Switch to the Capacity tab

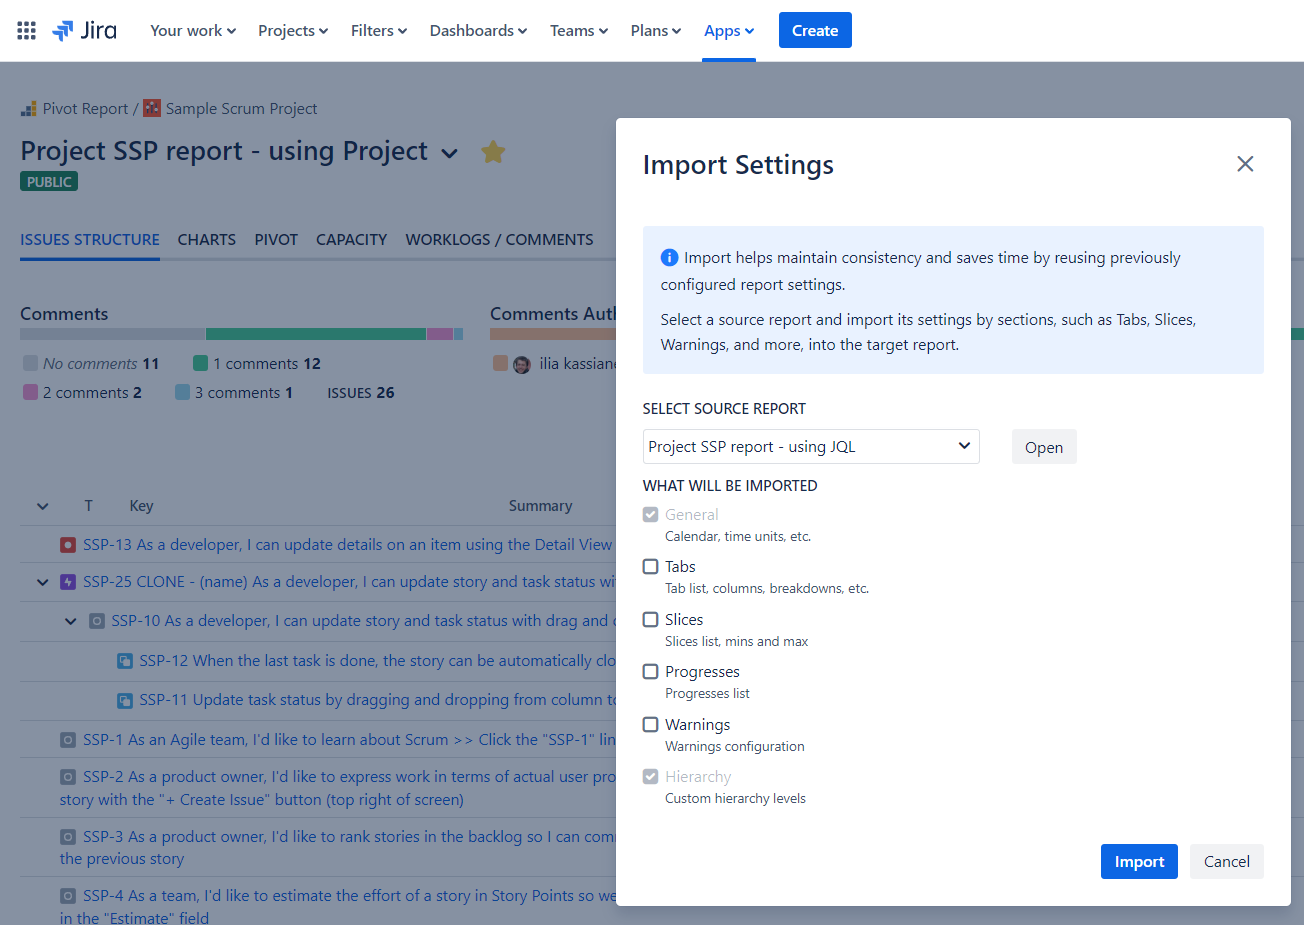pyautogui.click(x=351, y=240)
